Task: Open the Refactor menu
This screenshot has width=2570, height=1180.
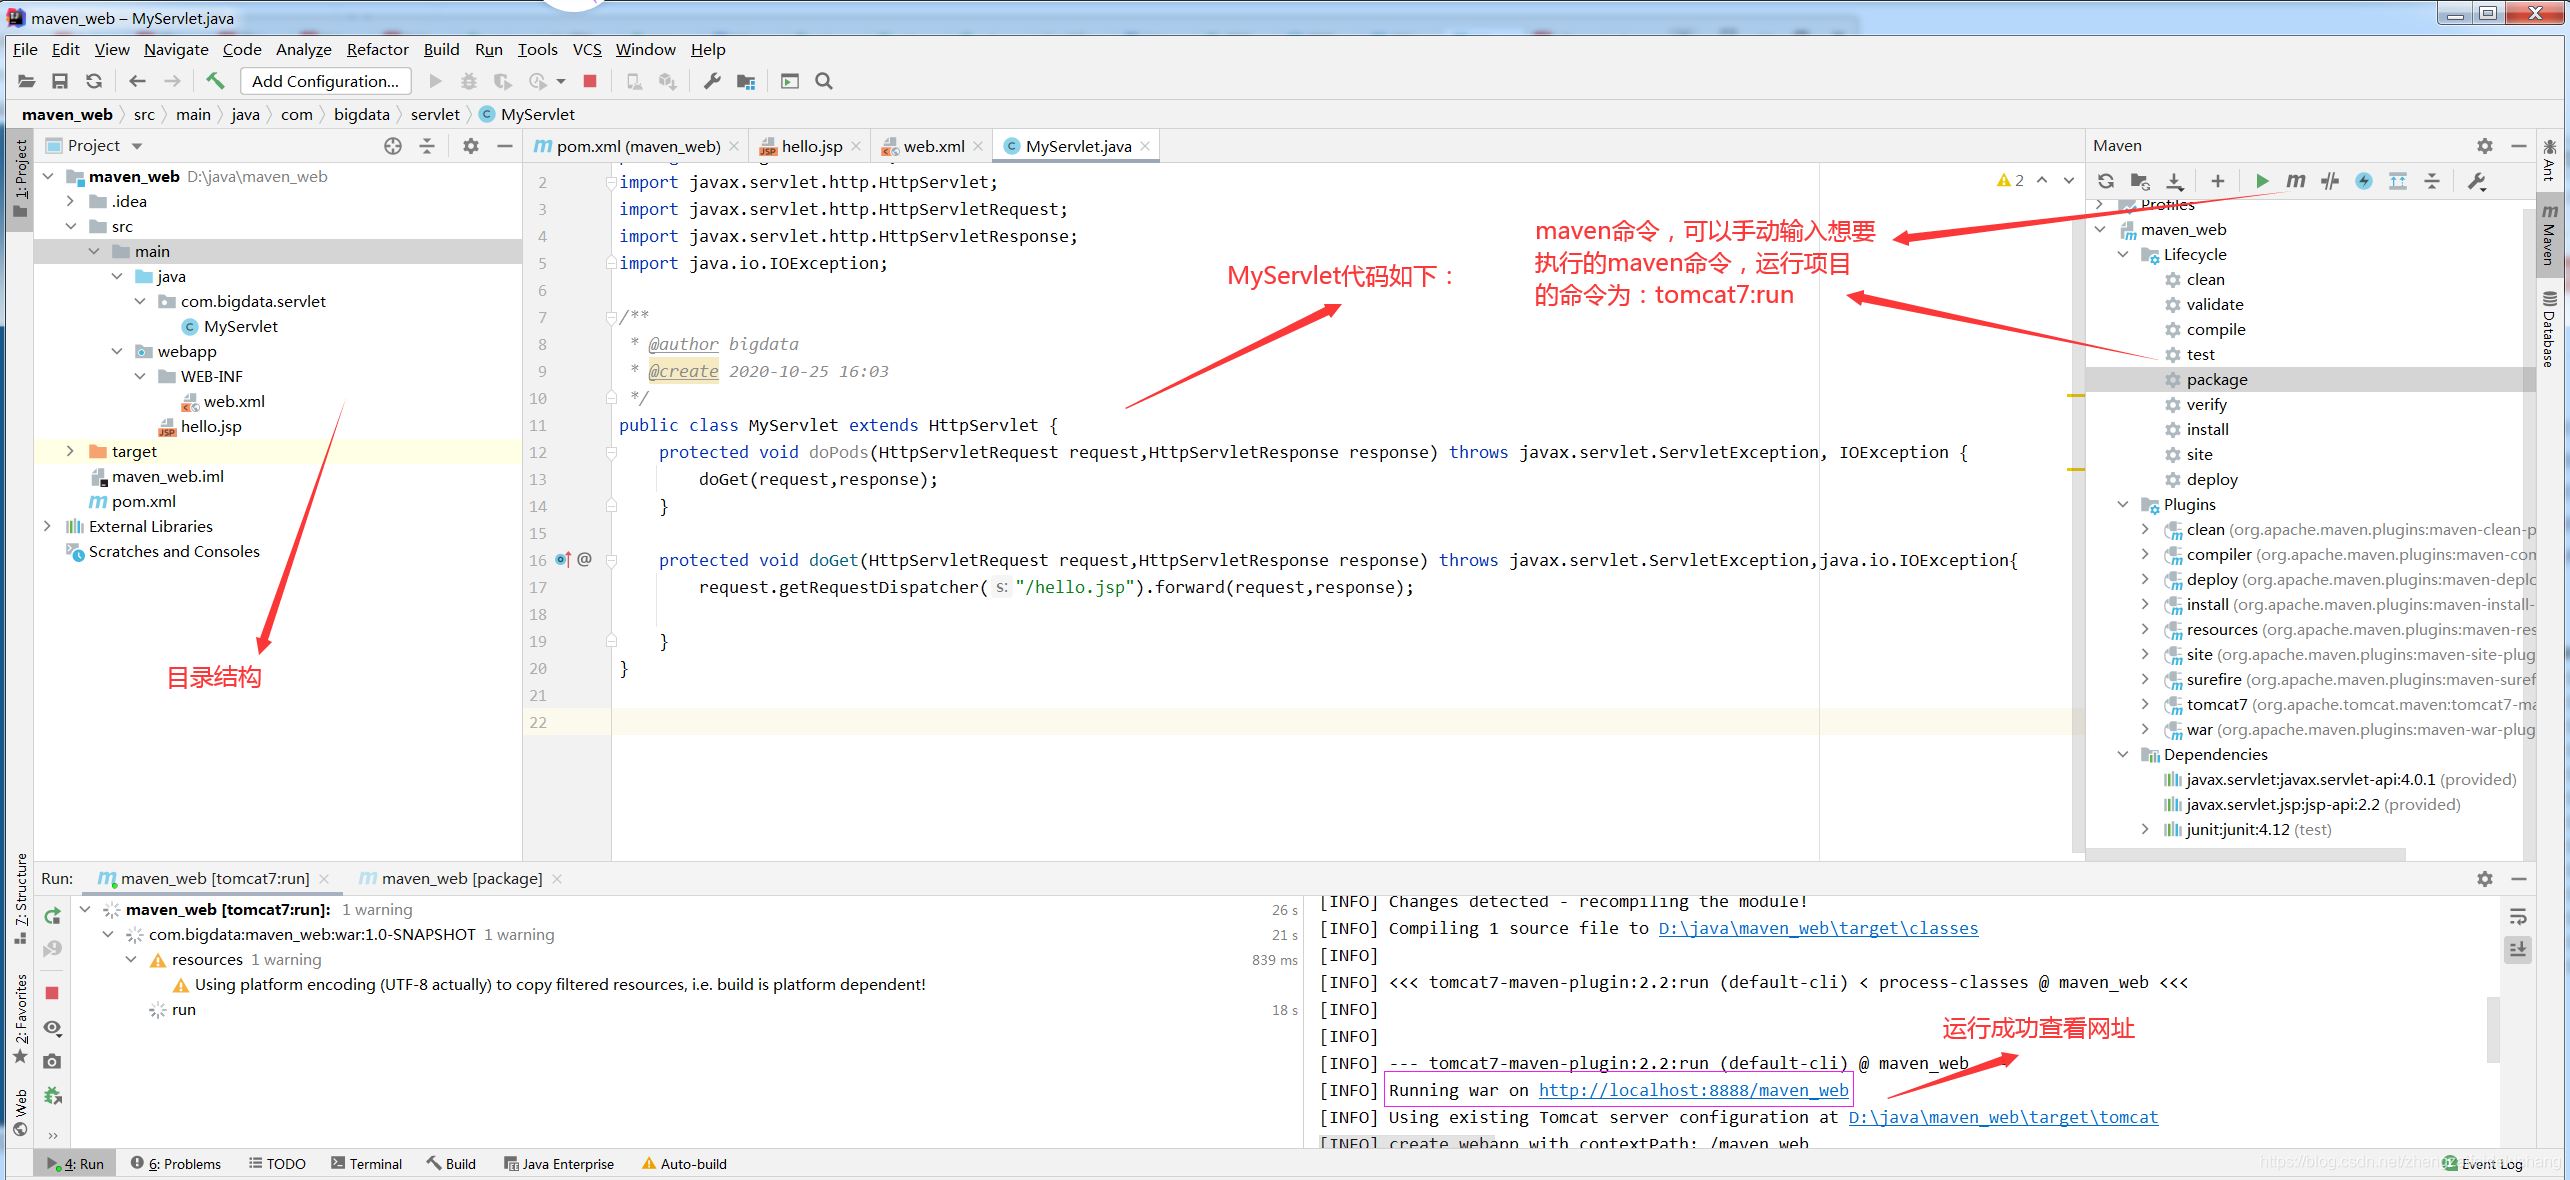Action: point(377,49)
